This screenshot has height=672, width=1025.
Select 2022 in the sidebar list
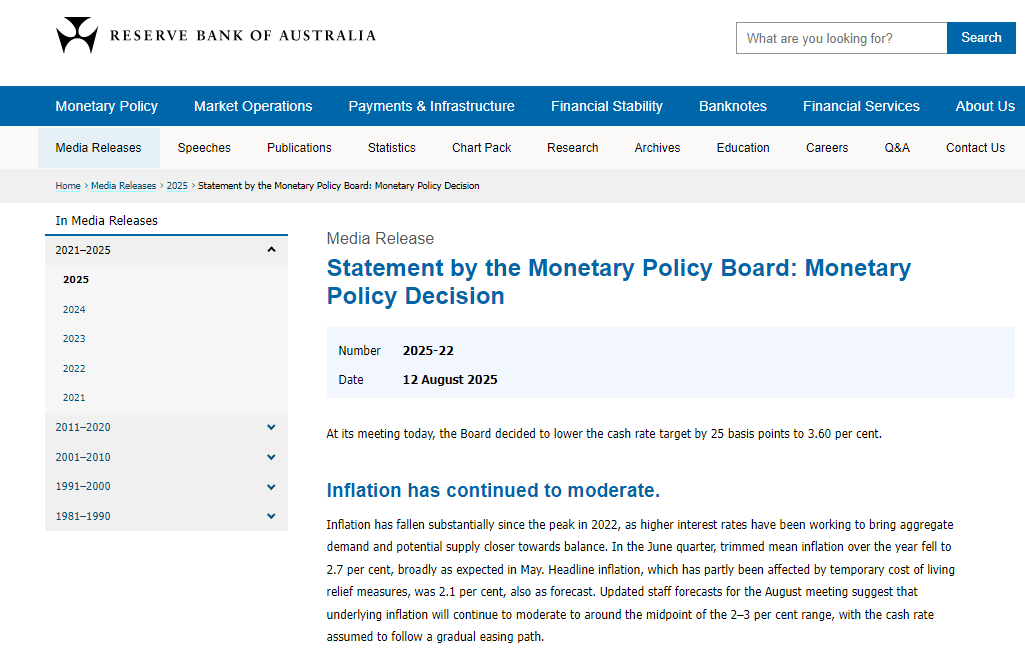(x=74, y=369)
